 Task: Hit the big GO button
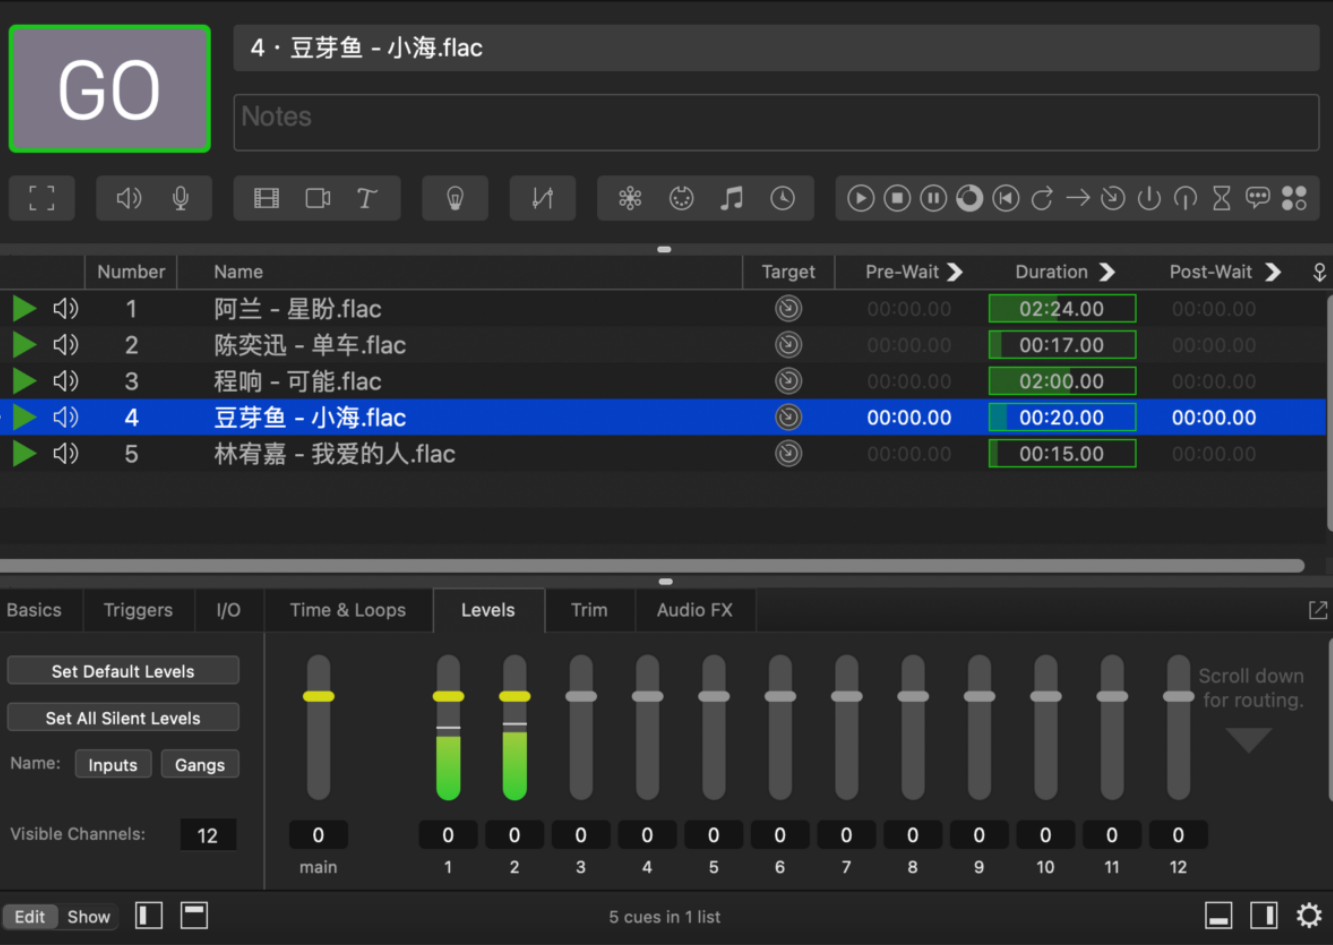pyautogui.click(x=110, y=89)
